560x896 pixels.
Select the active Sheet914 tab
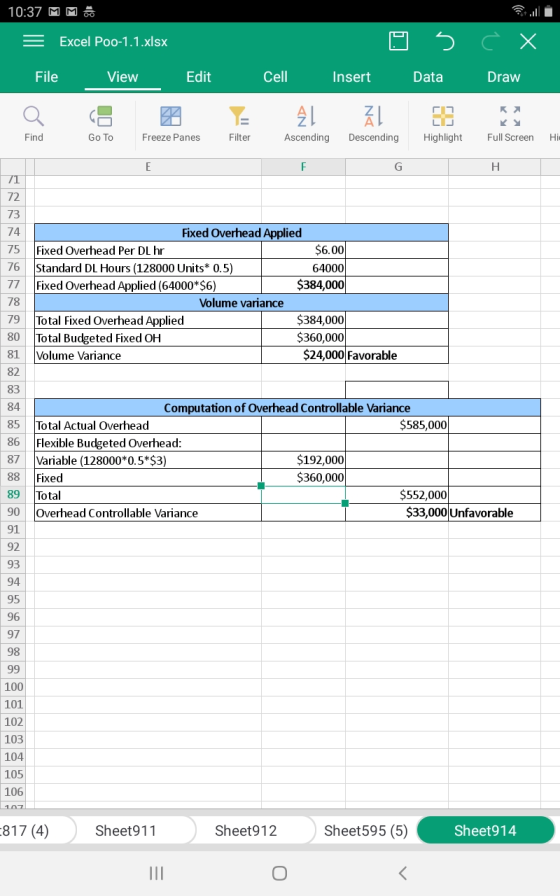pos(485,830)
